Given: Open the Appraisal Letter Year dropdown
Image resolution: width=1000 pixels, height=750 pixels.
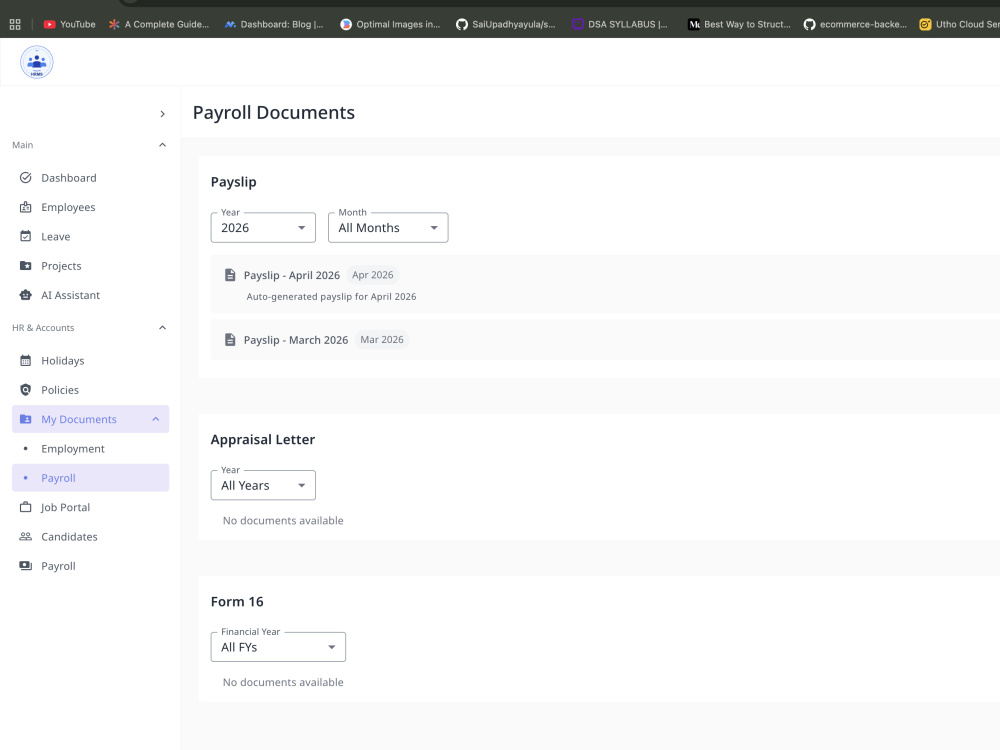Looking at the screenshot, I should [x=263, y=485].
